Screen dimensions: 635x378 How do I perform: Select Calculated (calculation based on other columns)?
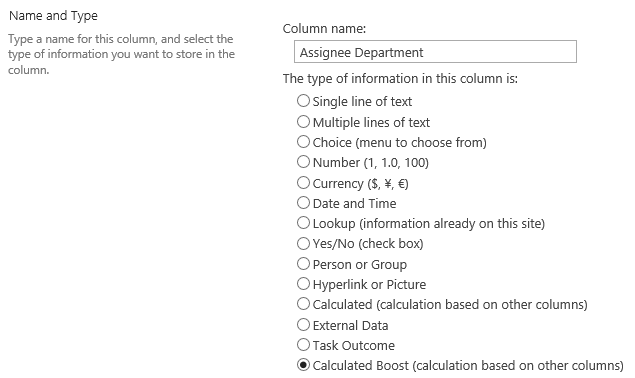(x=303, y=304)
